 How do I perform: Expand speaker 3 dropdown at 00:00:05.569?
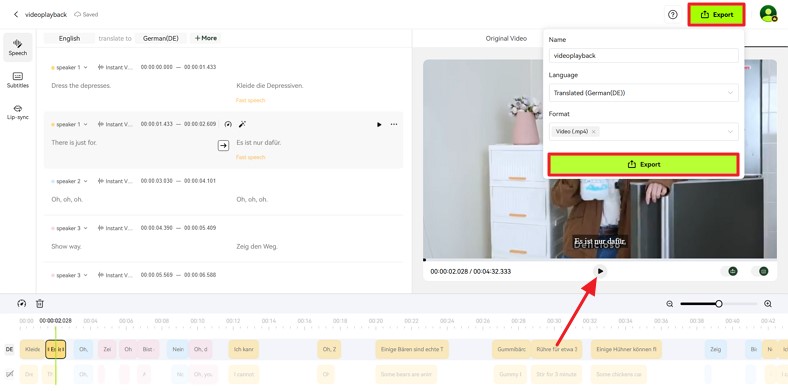(x=85, y=275)
